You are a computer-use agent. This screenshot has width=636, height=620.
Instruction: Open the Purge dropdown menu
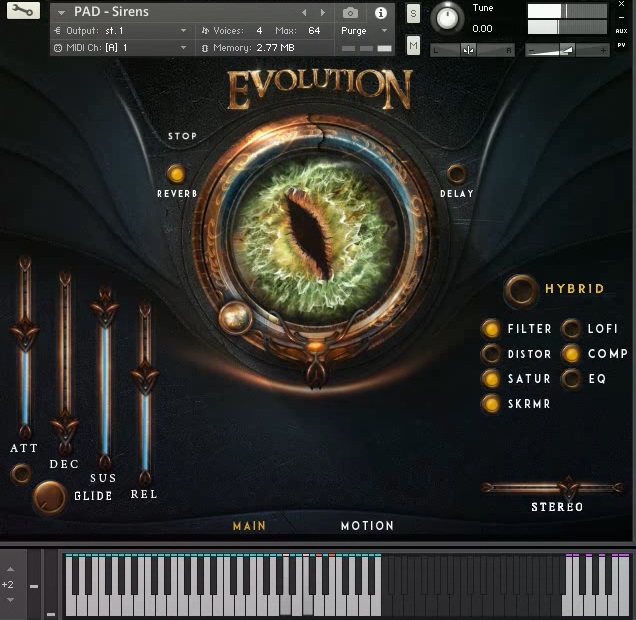pos(364,31)
